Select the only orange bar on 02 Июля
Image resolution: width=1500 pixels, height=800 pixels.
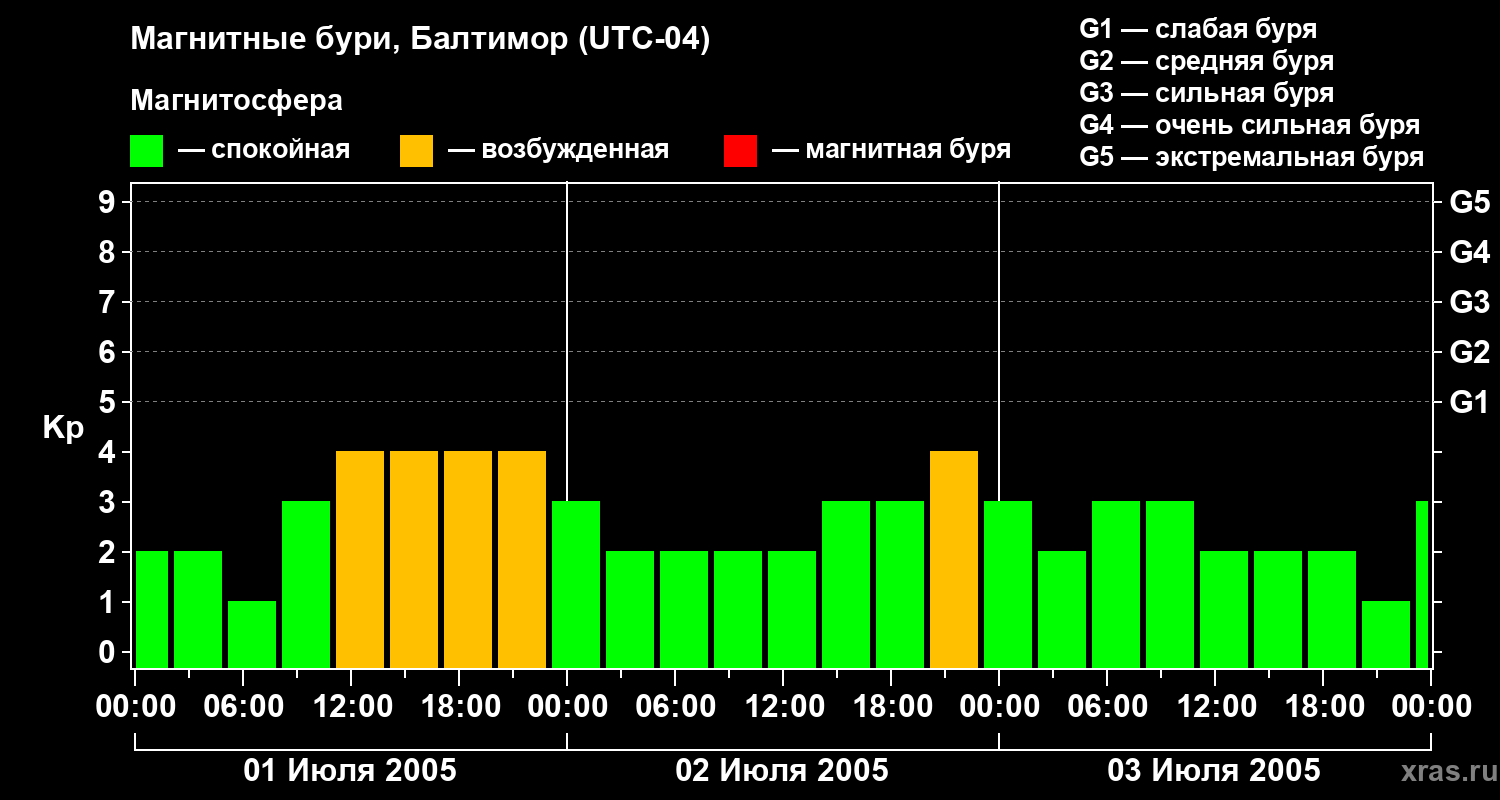point(953,560)
